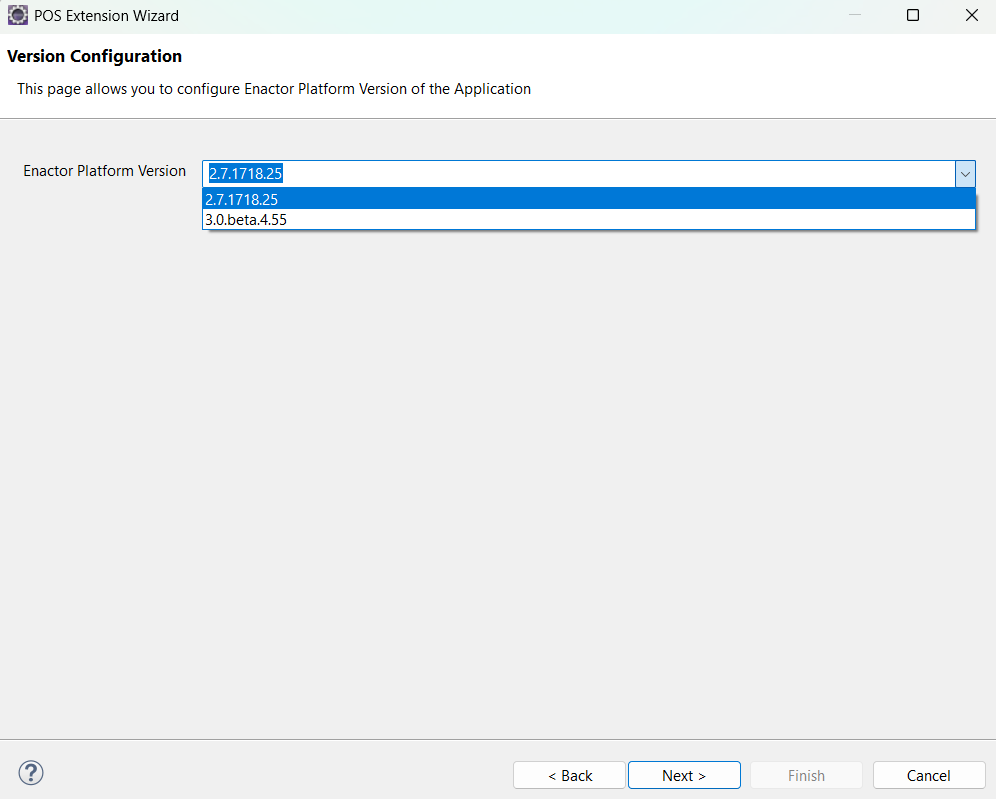Viewport: 996px width, 799px height.
Task: Select the help icon at bottom left
Action: (x=30, y=773)
